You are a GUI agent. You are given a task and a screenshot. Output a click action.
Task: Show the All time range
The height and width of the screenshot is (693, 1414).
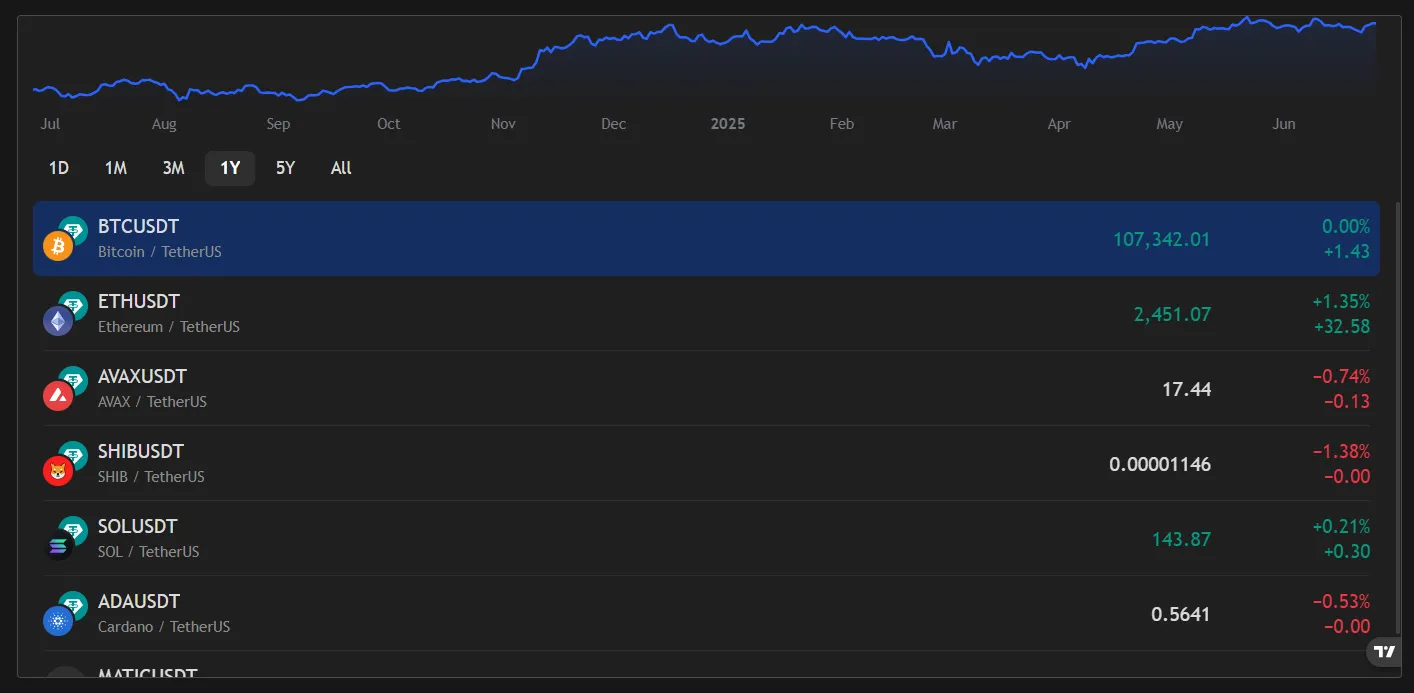coord(341,168)
